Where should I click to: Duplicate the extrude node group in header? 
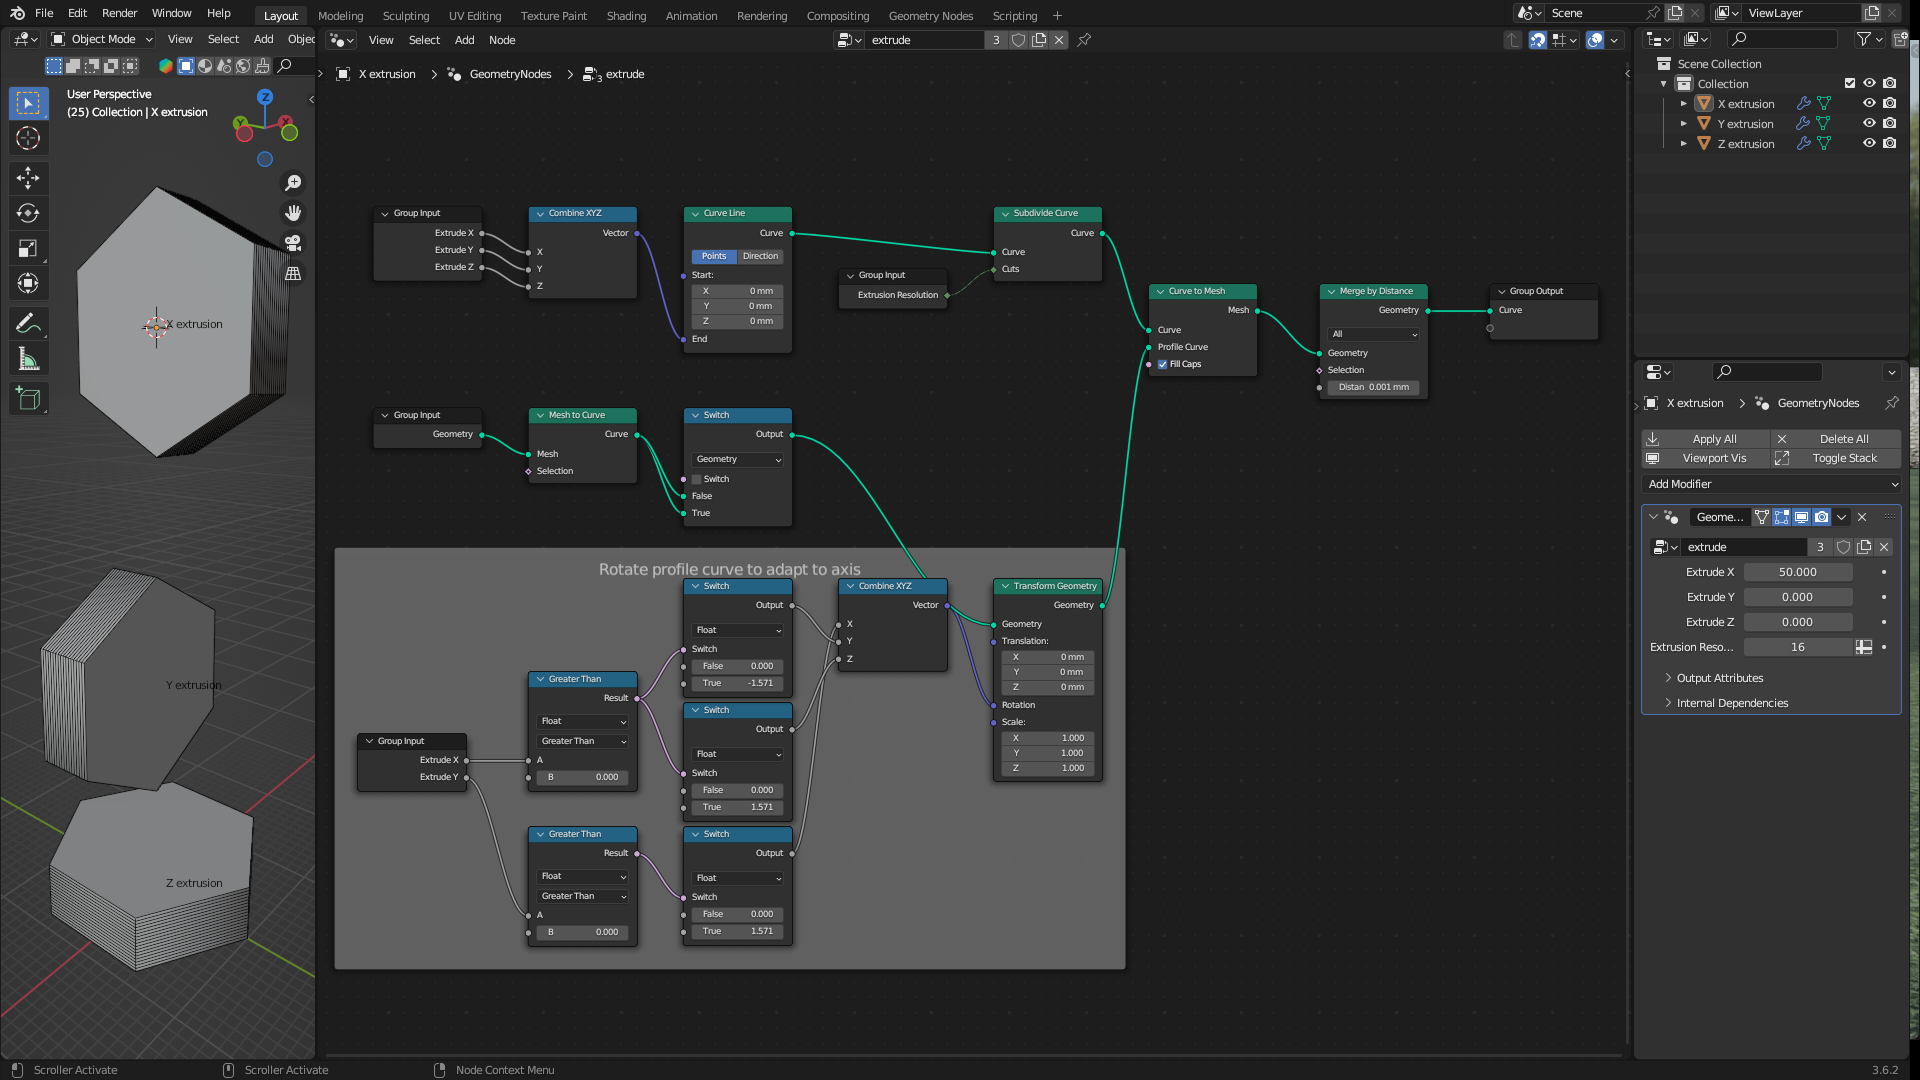[x=1039, y=40]
